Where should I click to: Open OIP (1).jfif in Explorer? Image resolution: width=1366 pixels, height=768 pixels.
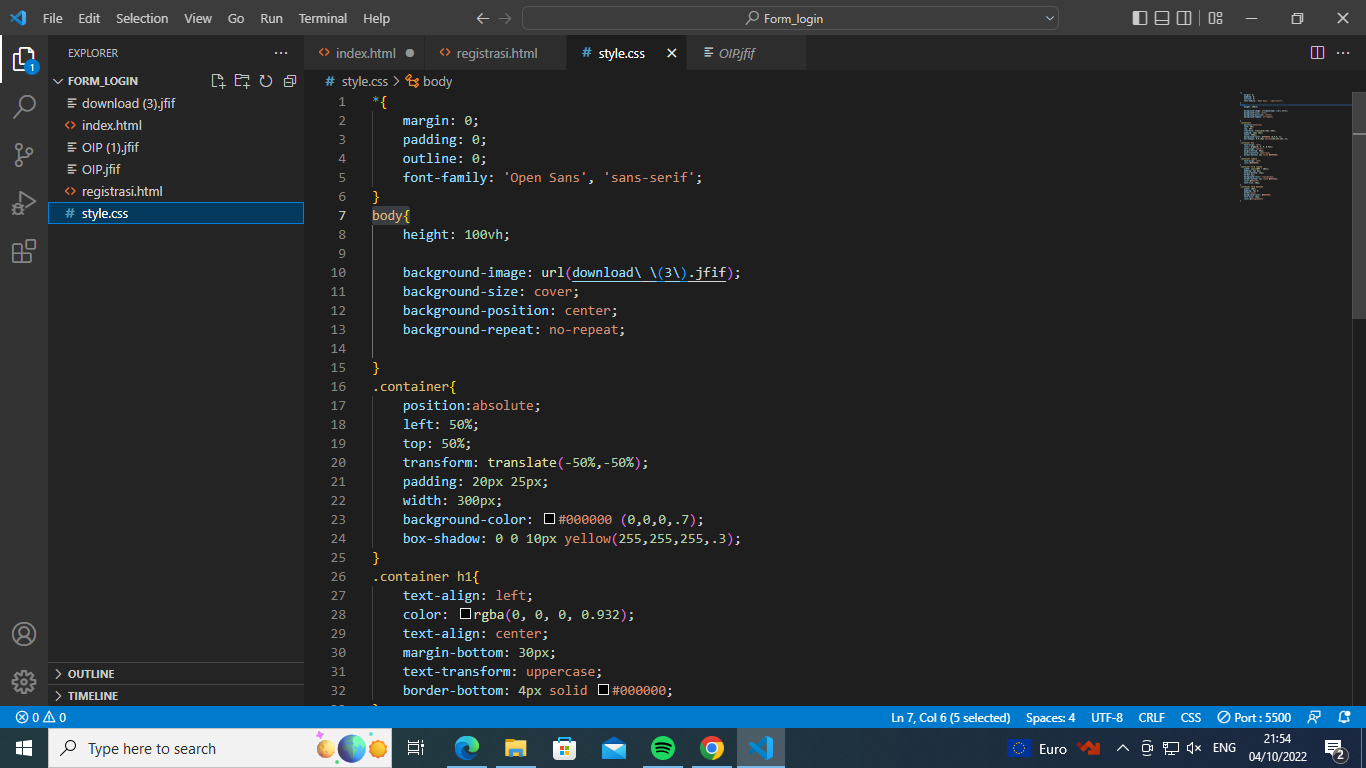click(x=176, y=147)
